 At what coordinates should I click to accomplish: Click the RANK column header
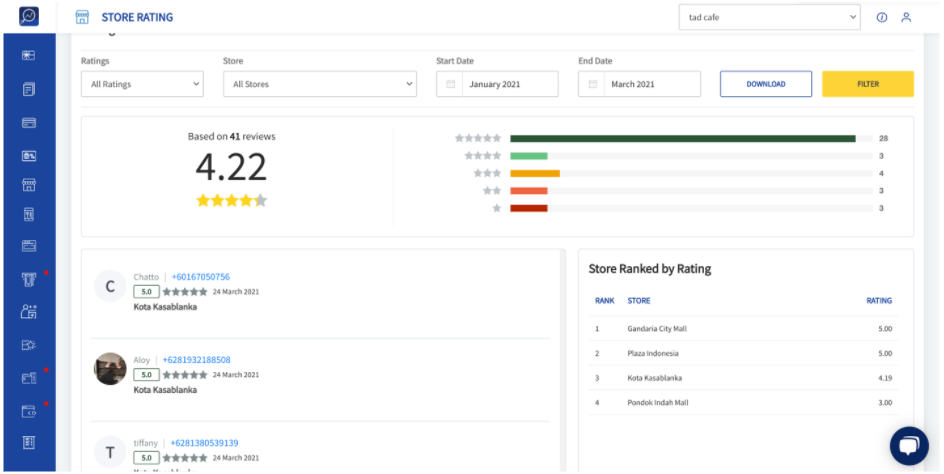click(x=604, y=301)
